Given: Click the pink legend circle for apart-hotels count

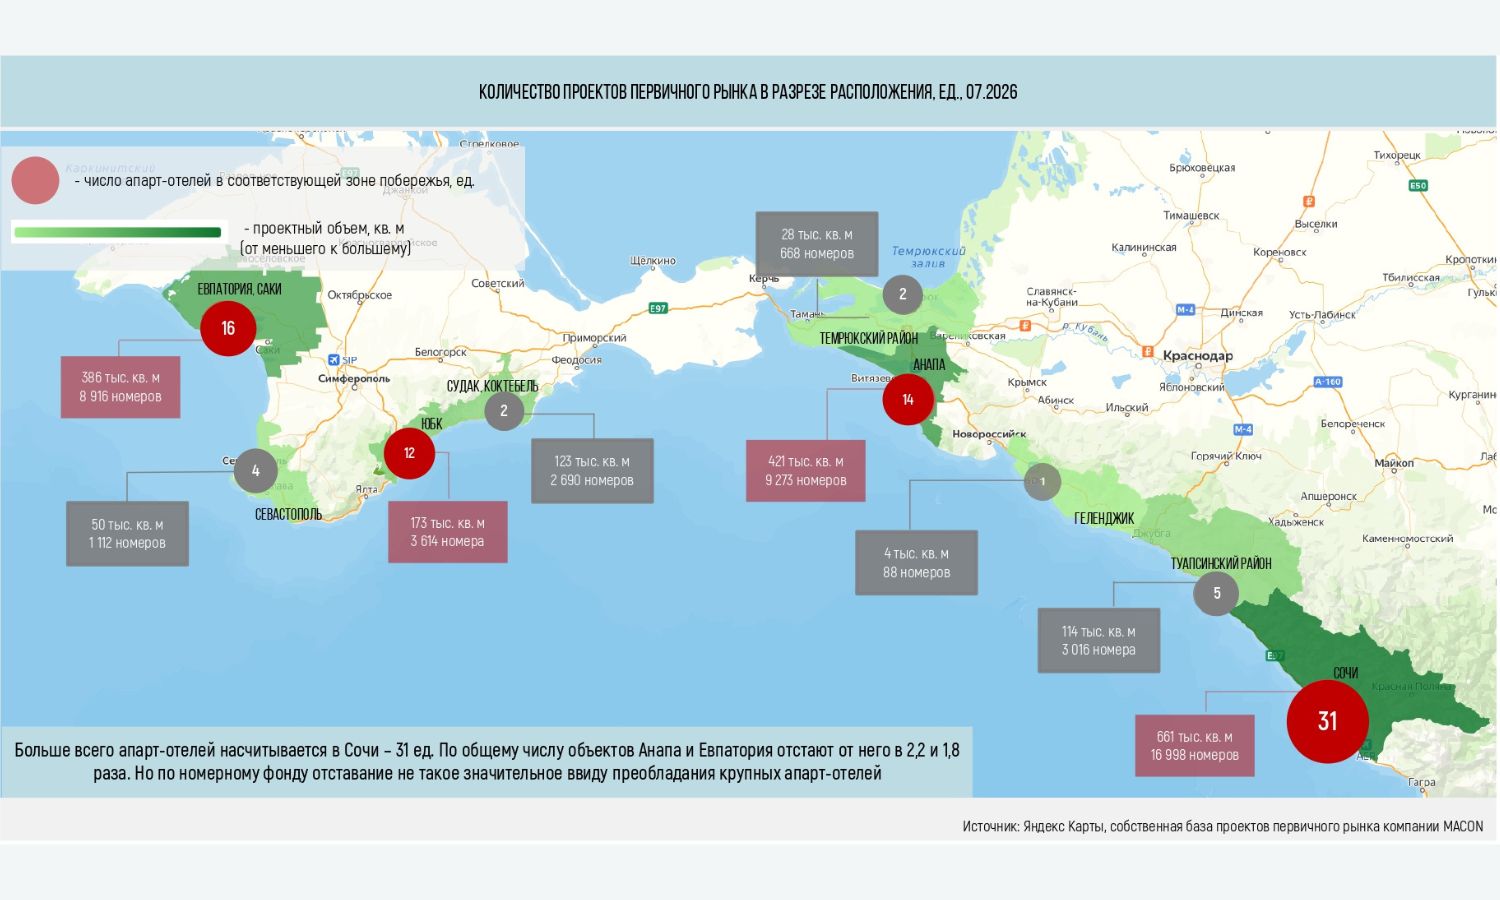Looking at the screenshot, I should click(x=35, y=181).
